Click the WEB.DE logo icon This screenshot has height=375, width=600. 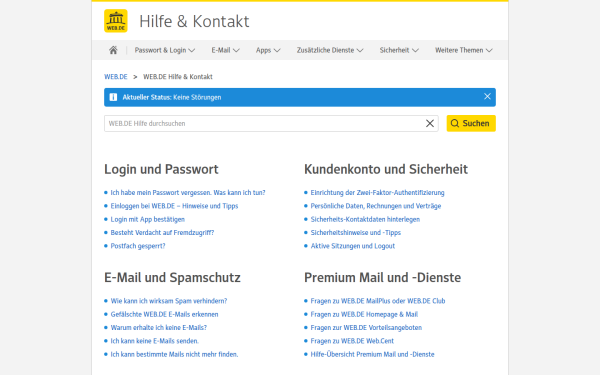[116, 21]
